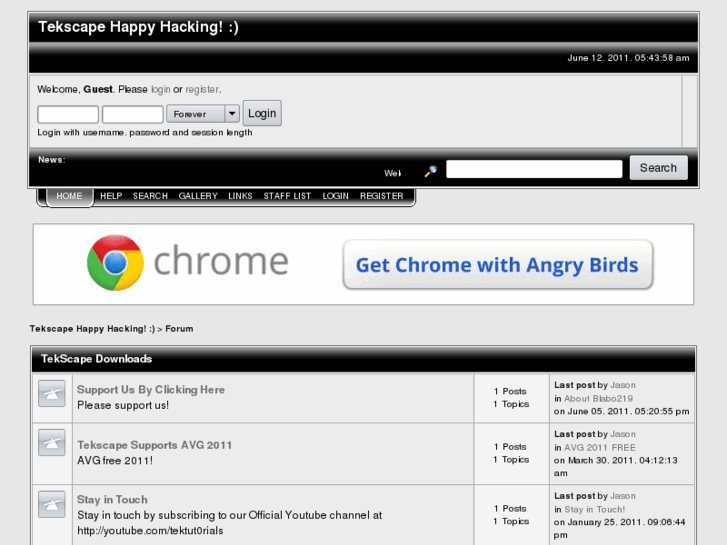Click the June 12, 2011 date text
727x545 pixels.
(628, 58)
